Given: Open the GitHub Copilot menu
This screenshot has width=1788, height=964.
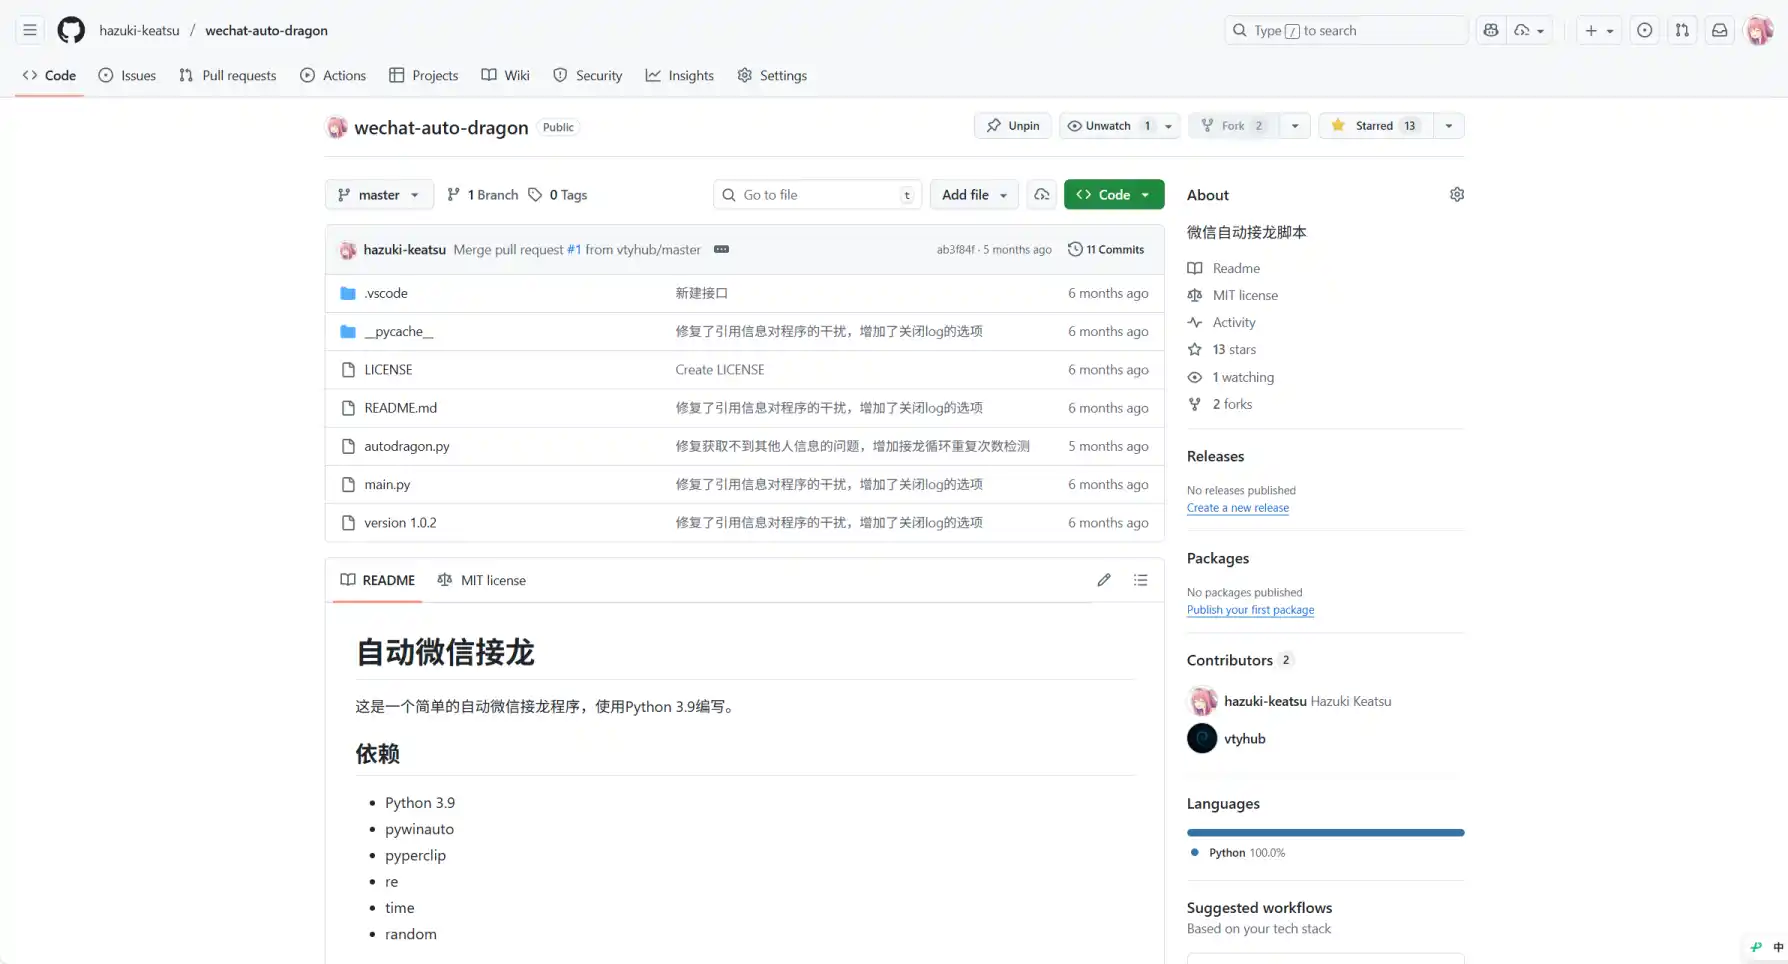Looking at the screenshot, I should (x=1490, y=30).
